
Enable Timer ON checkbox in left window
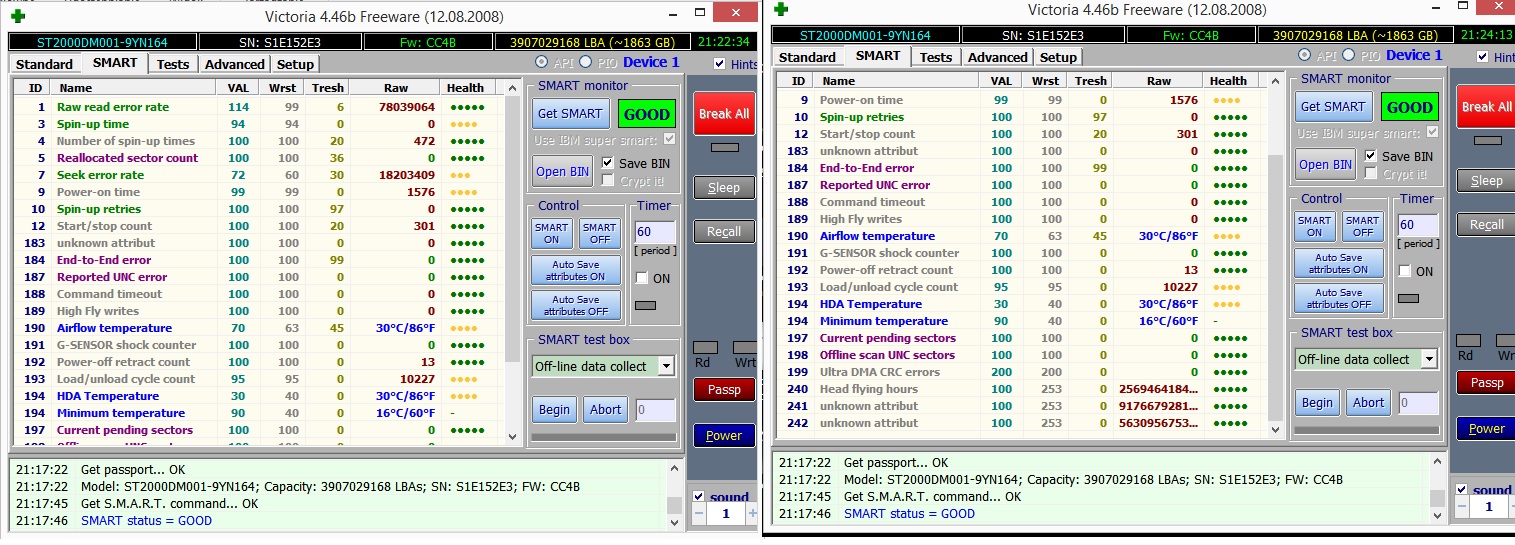pos(642,278)
